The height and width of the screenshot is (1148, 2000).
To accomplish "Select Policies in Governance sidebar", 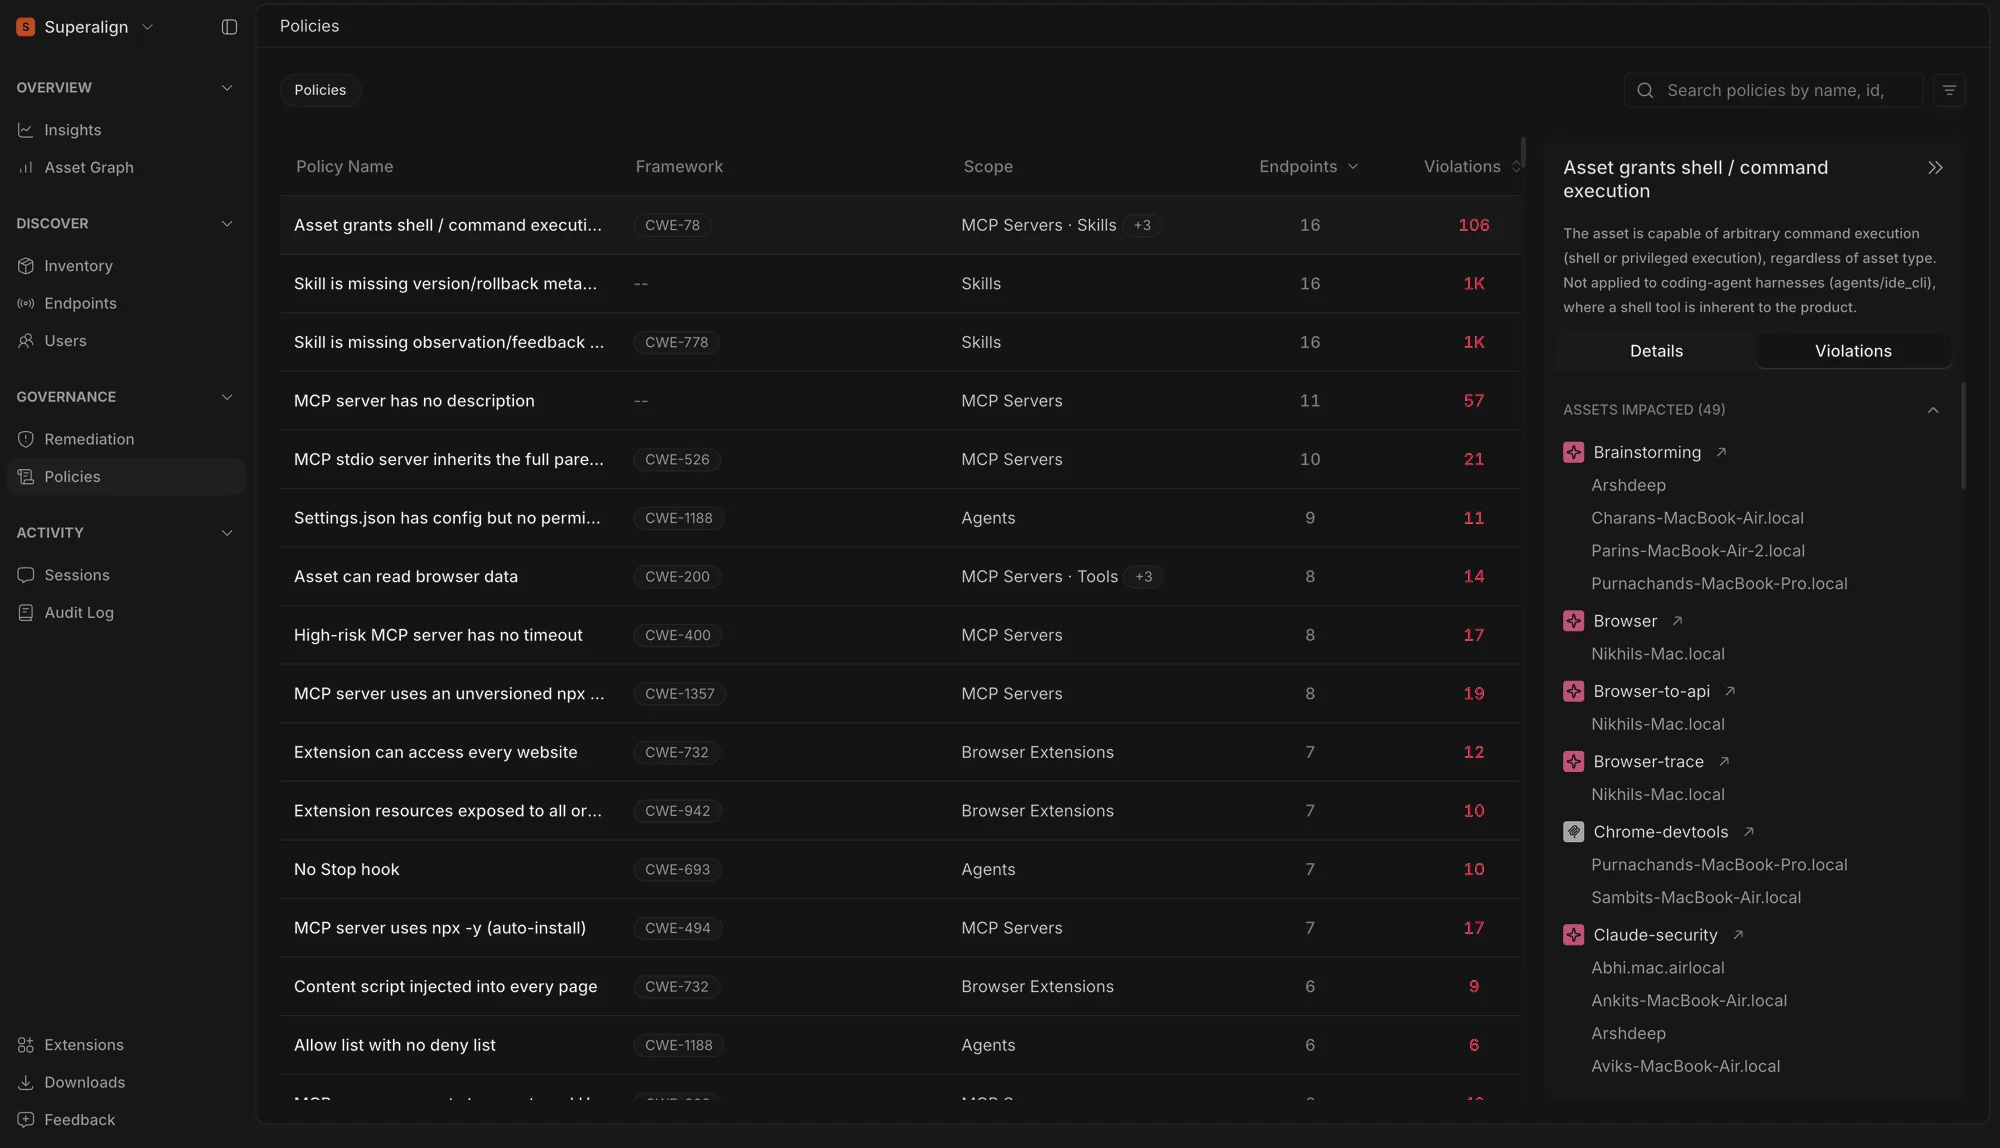I will click(126, 477).
